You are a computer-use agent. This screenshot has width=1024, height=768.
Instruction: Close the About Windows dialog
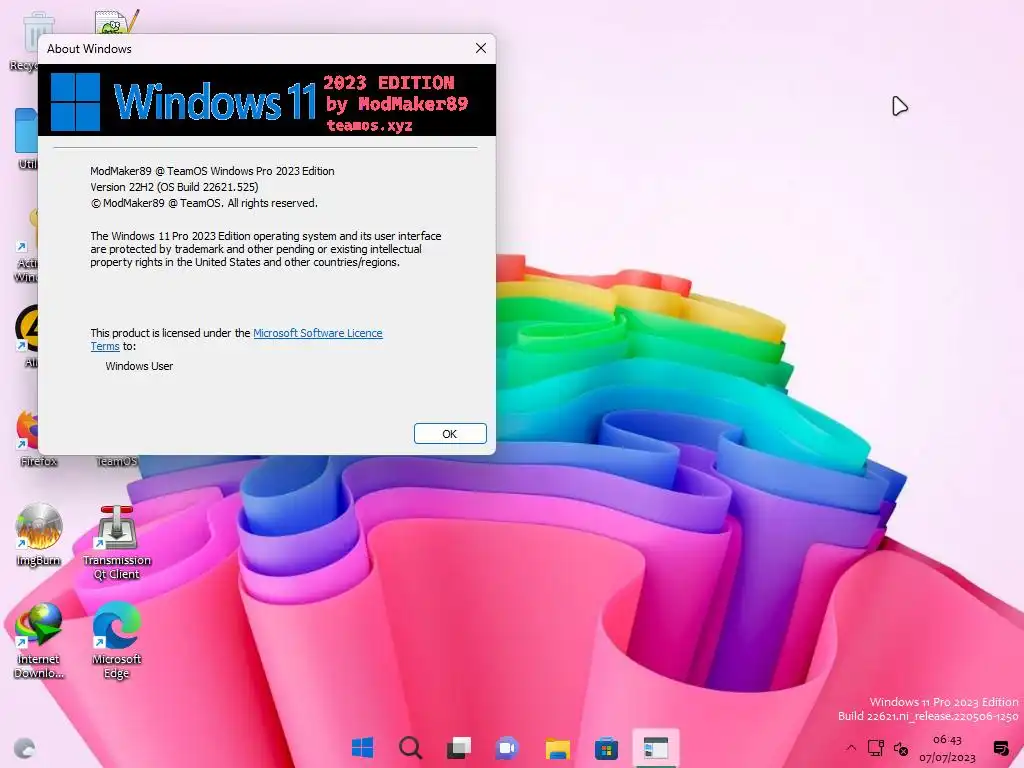(481, 48)
